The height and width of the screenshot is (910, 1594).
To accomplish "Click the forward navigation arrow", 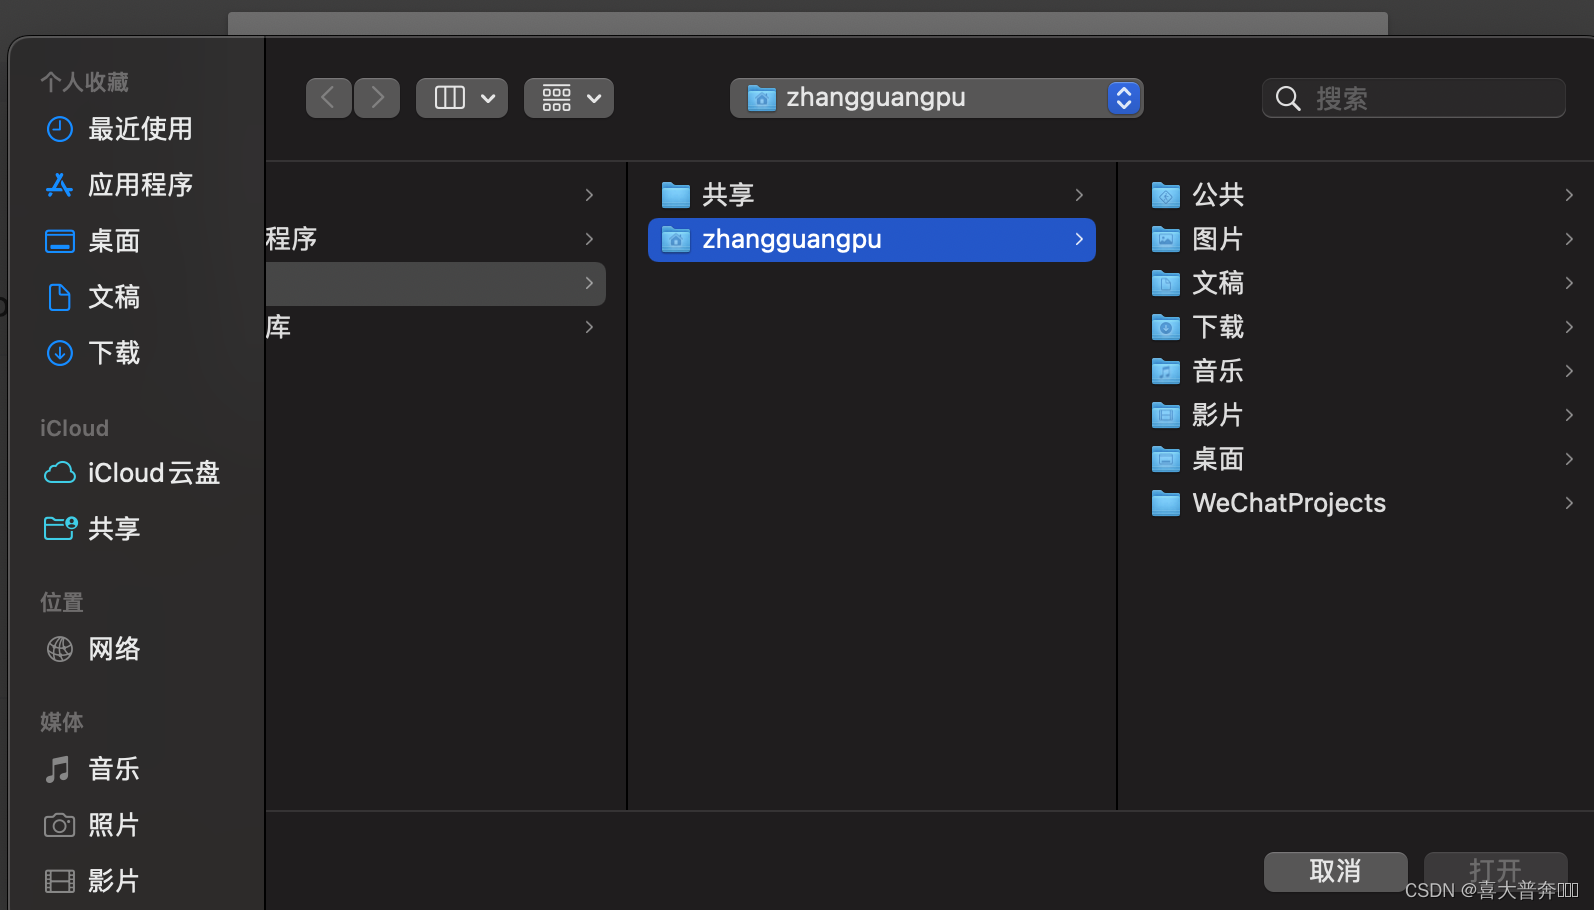I will coord(377,98).
